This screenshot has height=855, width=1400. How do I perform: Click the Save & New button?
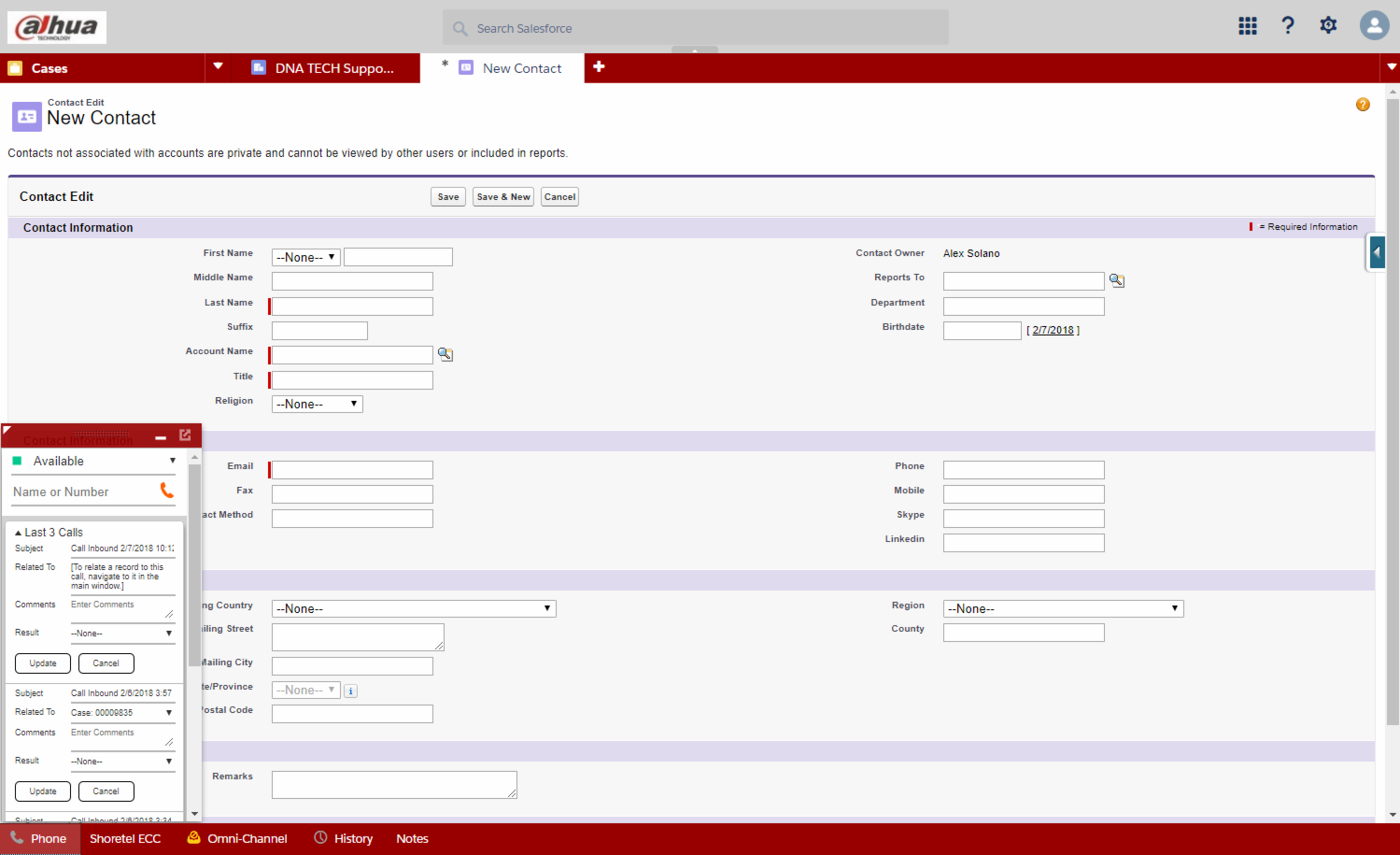point(503,197)
